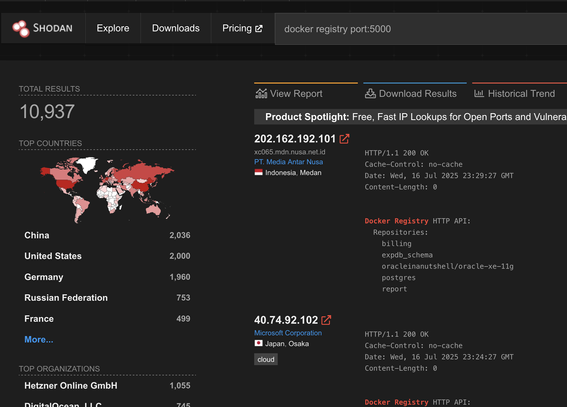Filter results by United States
The image size is (567, 407).
[x=53, y=256]
